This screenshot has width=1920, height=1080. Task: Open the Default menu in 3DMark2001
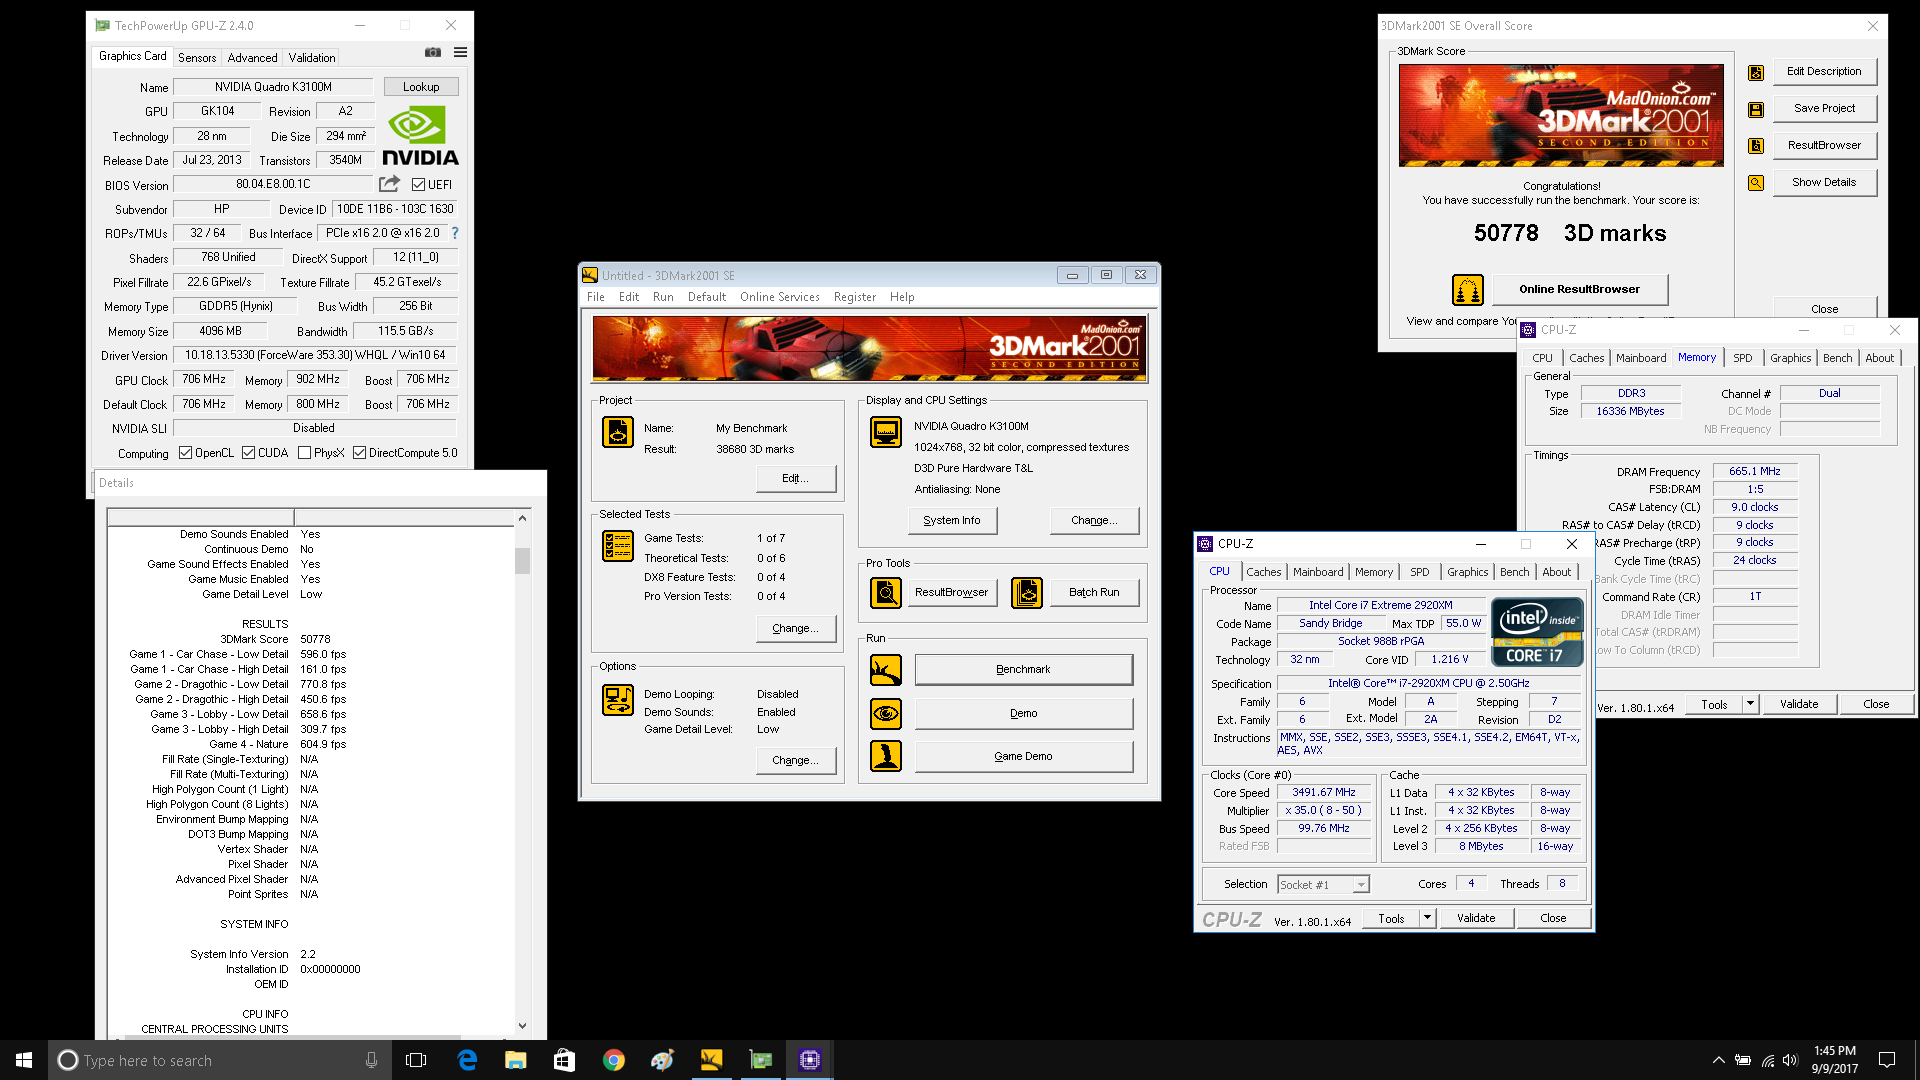pos(707,297)
